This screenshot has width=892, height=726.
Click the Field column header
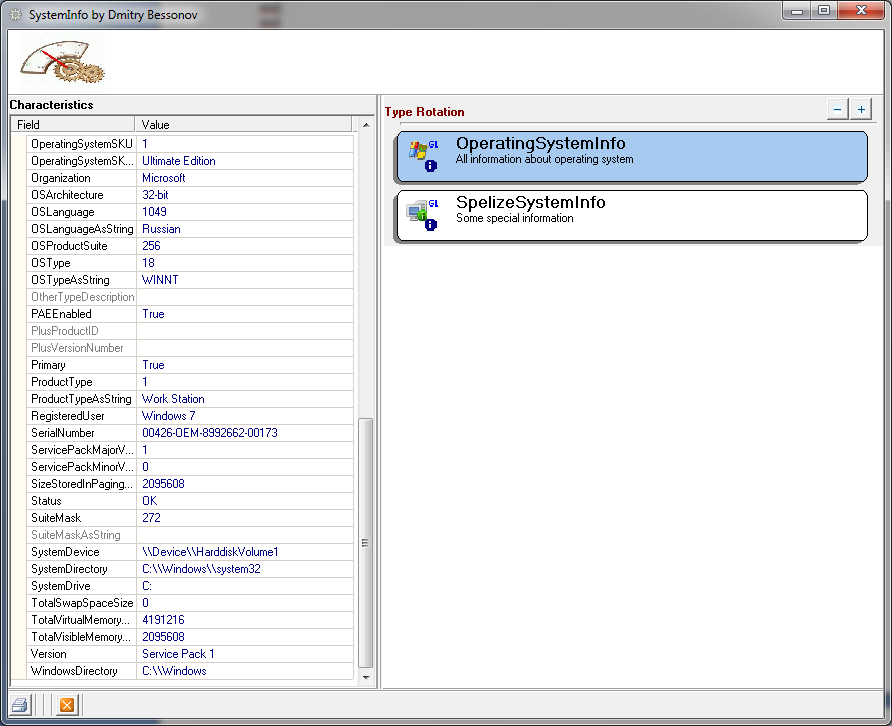point(73,125)
